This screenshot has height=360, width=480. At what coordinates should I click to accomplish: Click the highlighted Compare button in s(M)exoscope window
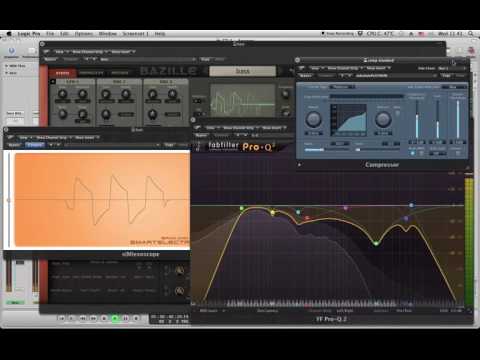(35, 145)
